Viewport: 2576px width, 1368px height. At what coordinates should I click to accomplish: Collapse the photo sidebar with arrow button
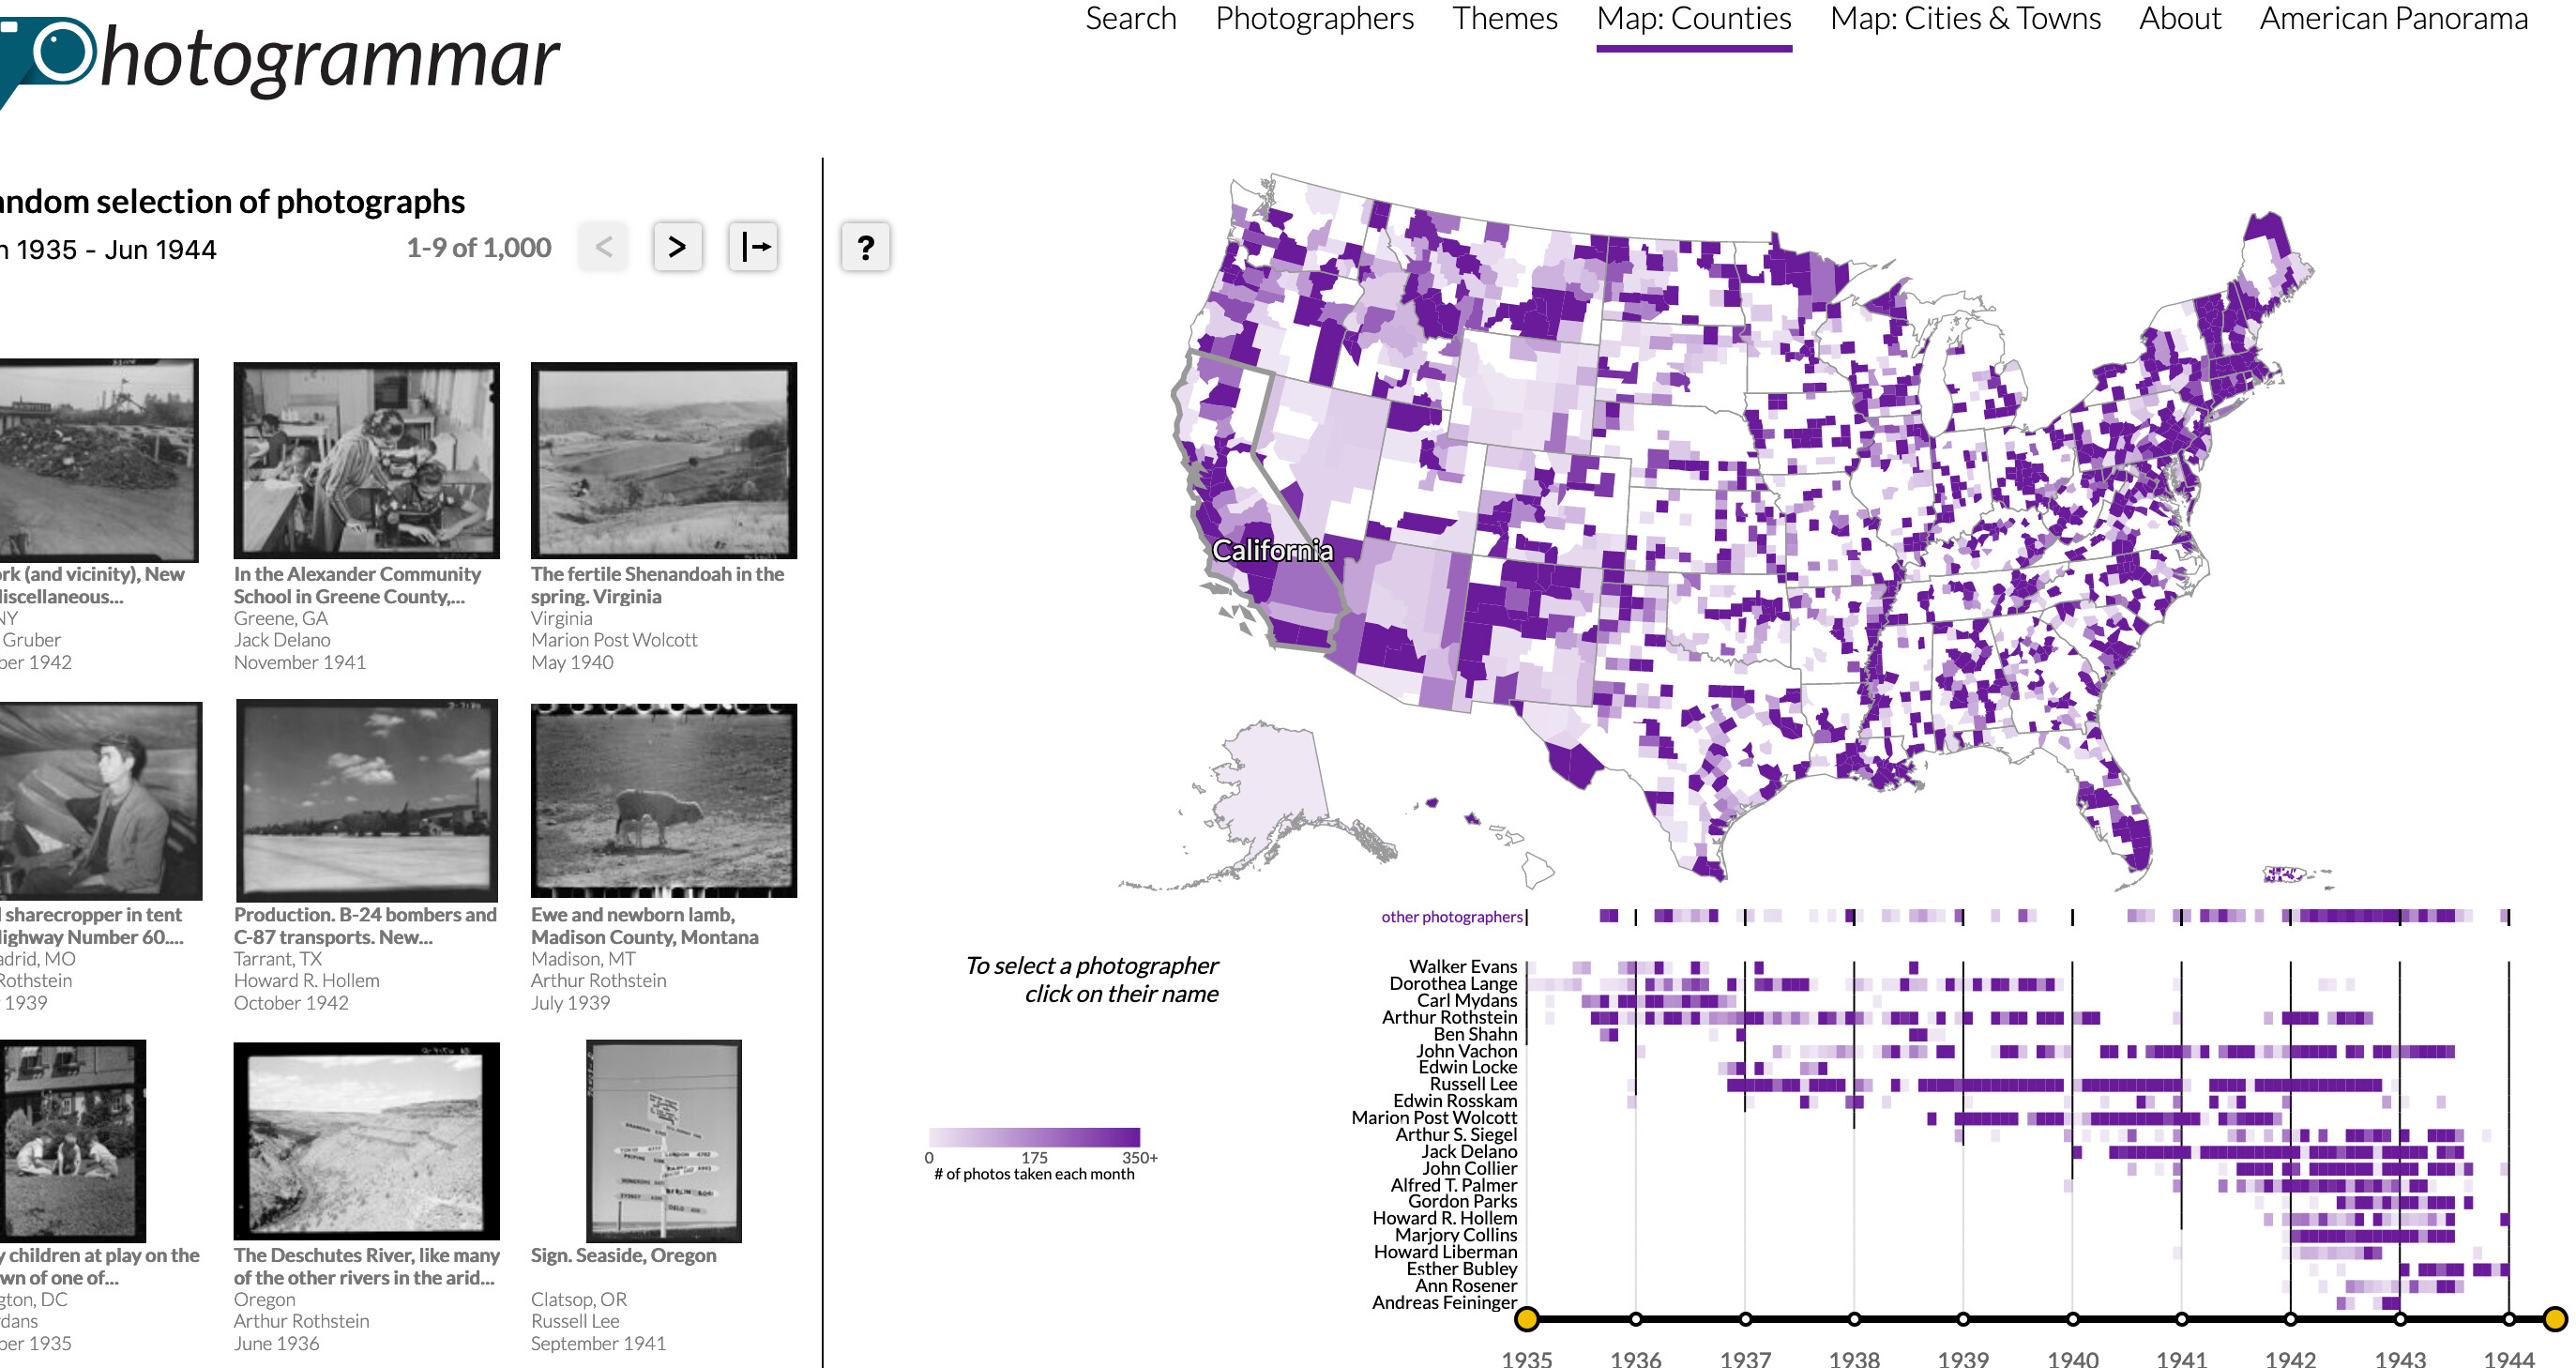point(753,247)
